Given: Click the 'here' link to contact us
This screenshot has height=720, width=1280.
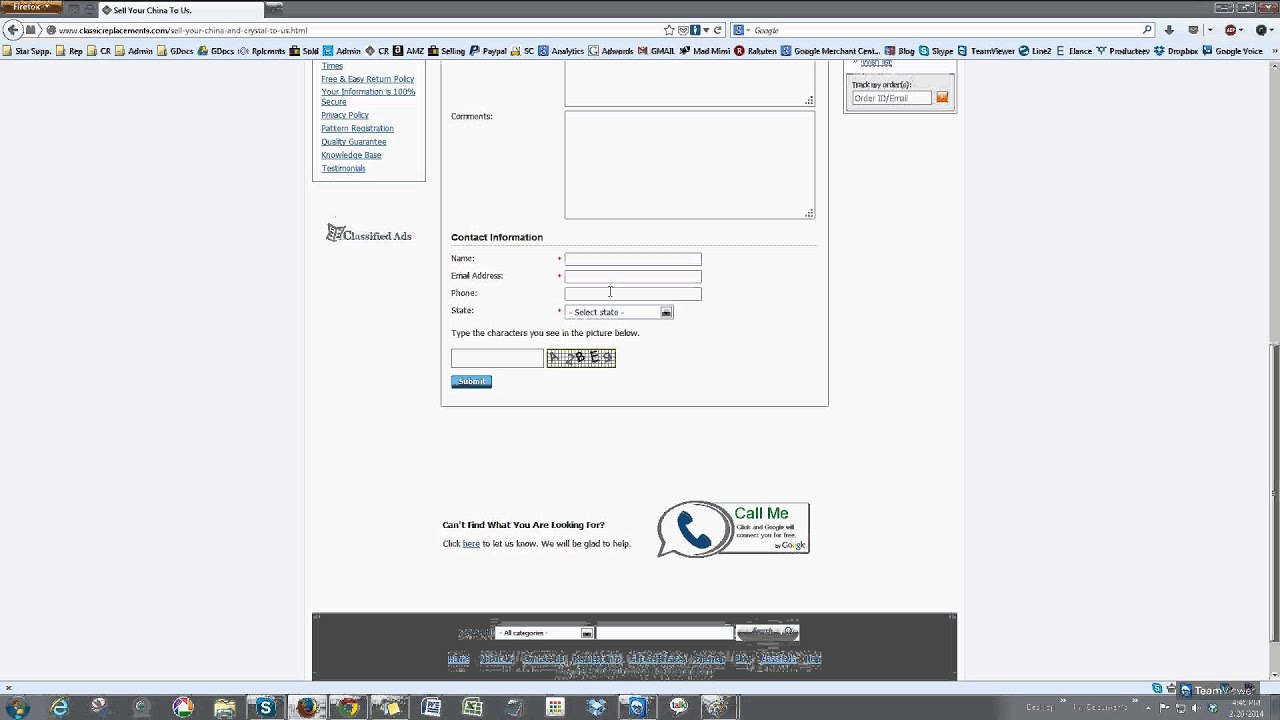Looking at the screenshot, I should tap(471, 544).
